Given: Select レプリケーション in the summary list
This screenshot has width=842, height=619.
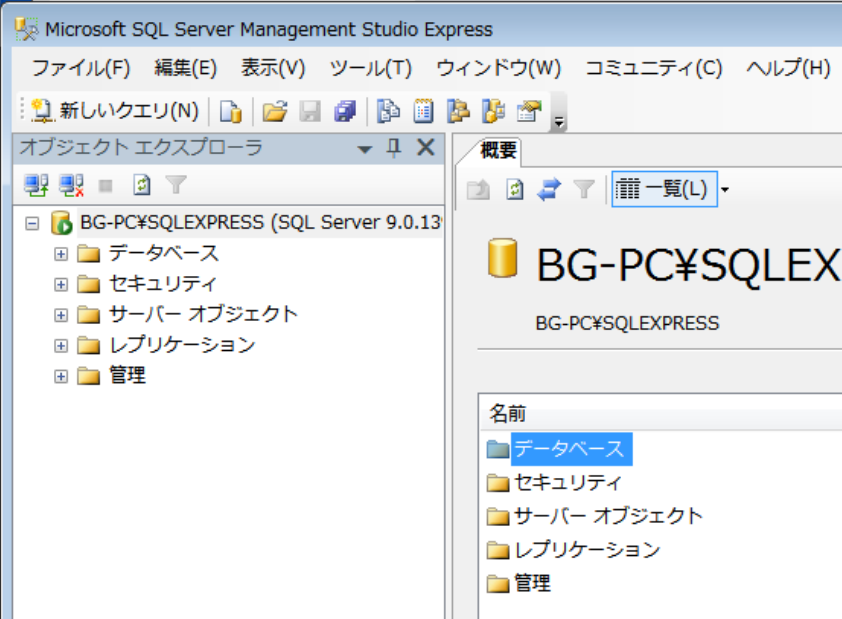Looking at the screenshot, I should tap(587, 550).
